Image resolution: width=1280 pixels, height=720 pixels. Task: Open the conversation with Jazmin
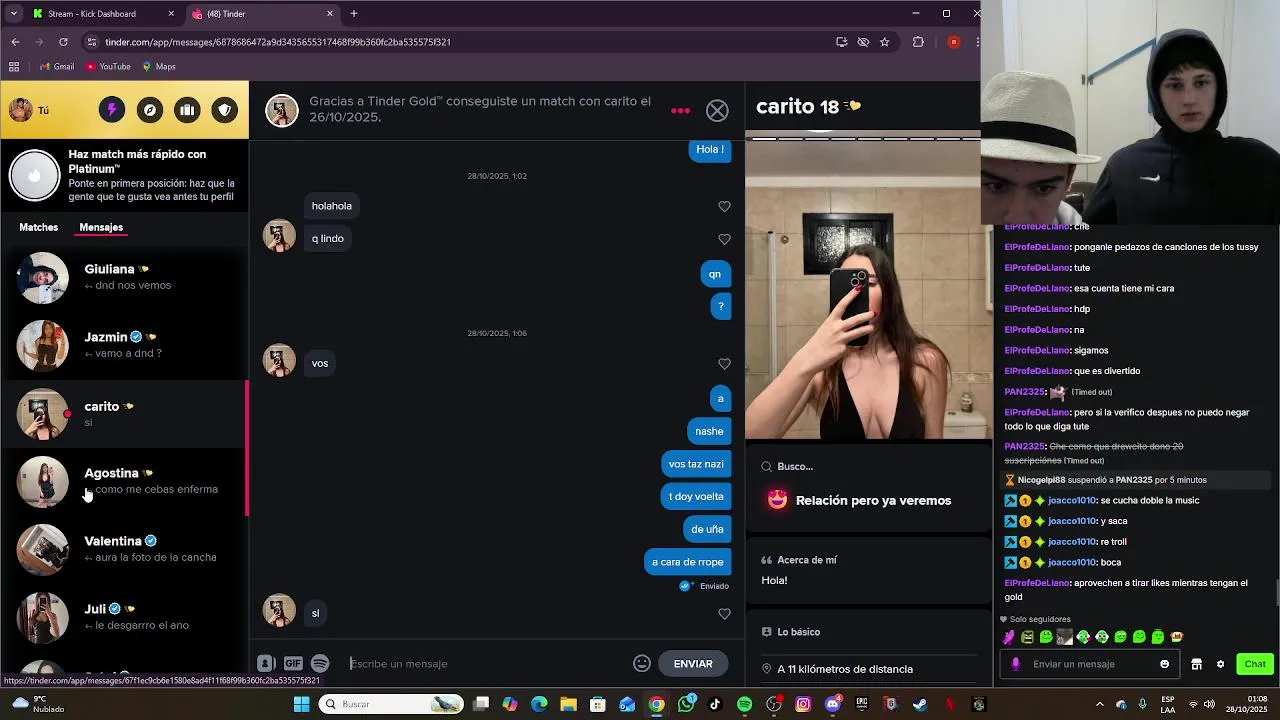coord(124,345)
